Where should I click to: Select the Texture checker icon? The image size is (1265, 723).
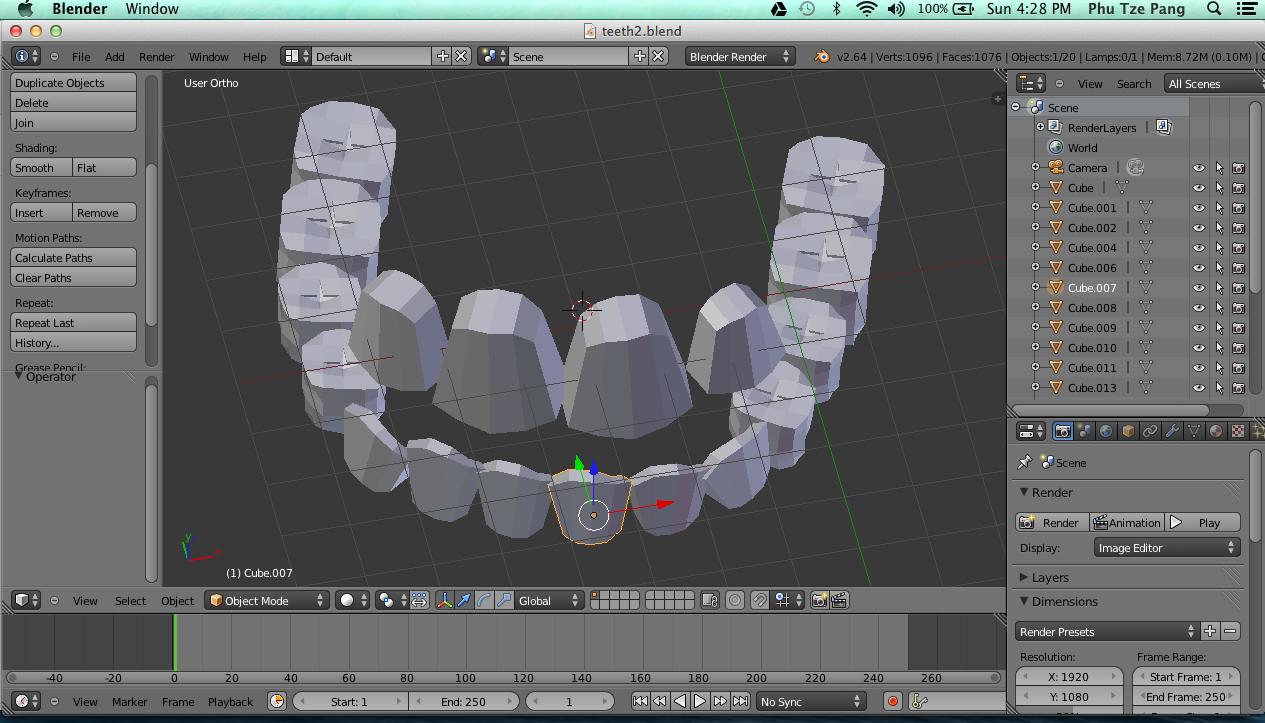(x=1240, y=430)
